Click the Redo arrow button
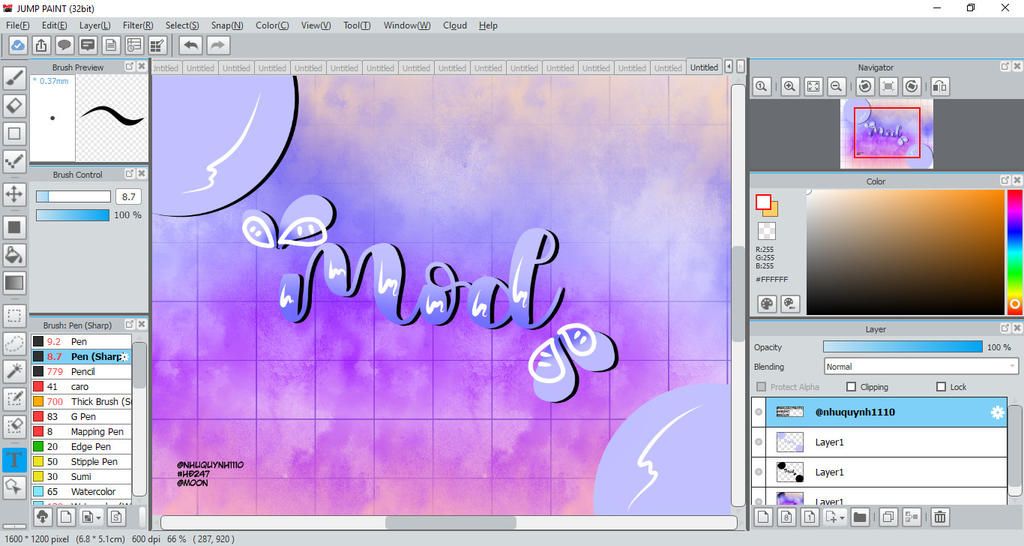Image resolution: width=1024 pixels, height=546 pixels. [219, 45]
